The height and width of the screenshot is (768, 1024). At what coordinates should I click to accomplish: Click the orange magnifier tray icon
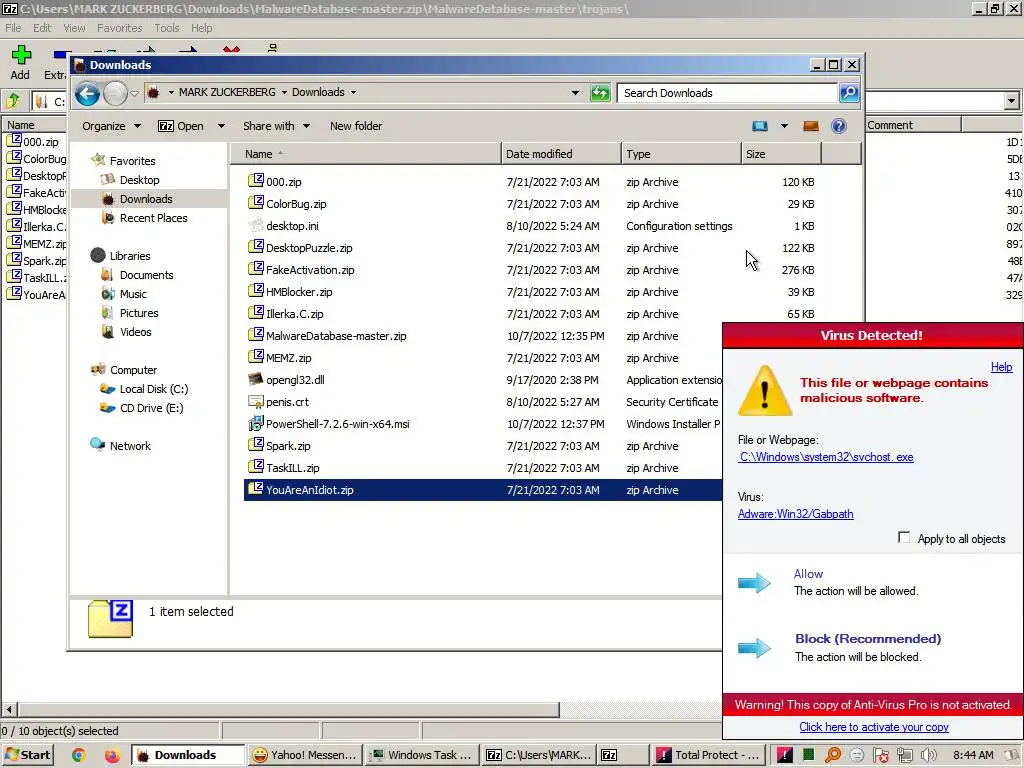coord(833,755)
